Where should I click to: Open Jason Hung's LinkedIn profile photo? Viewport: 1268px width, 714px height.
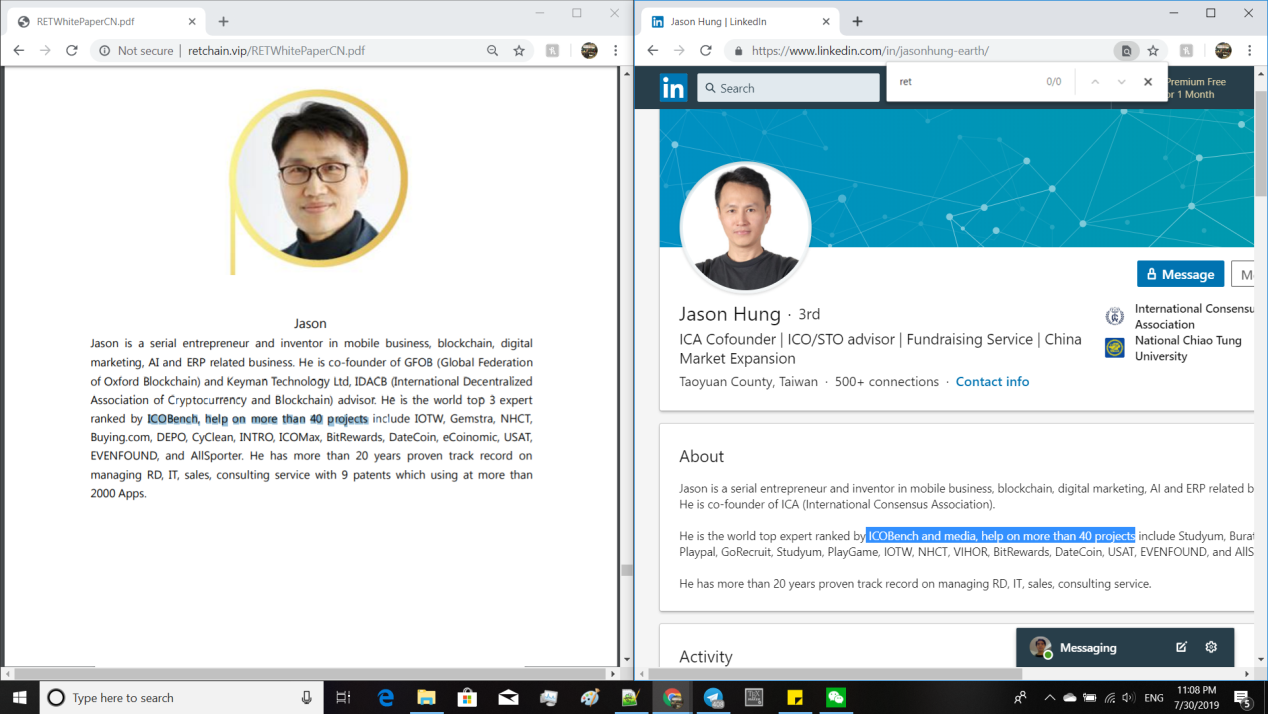pos(745,227)
